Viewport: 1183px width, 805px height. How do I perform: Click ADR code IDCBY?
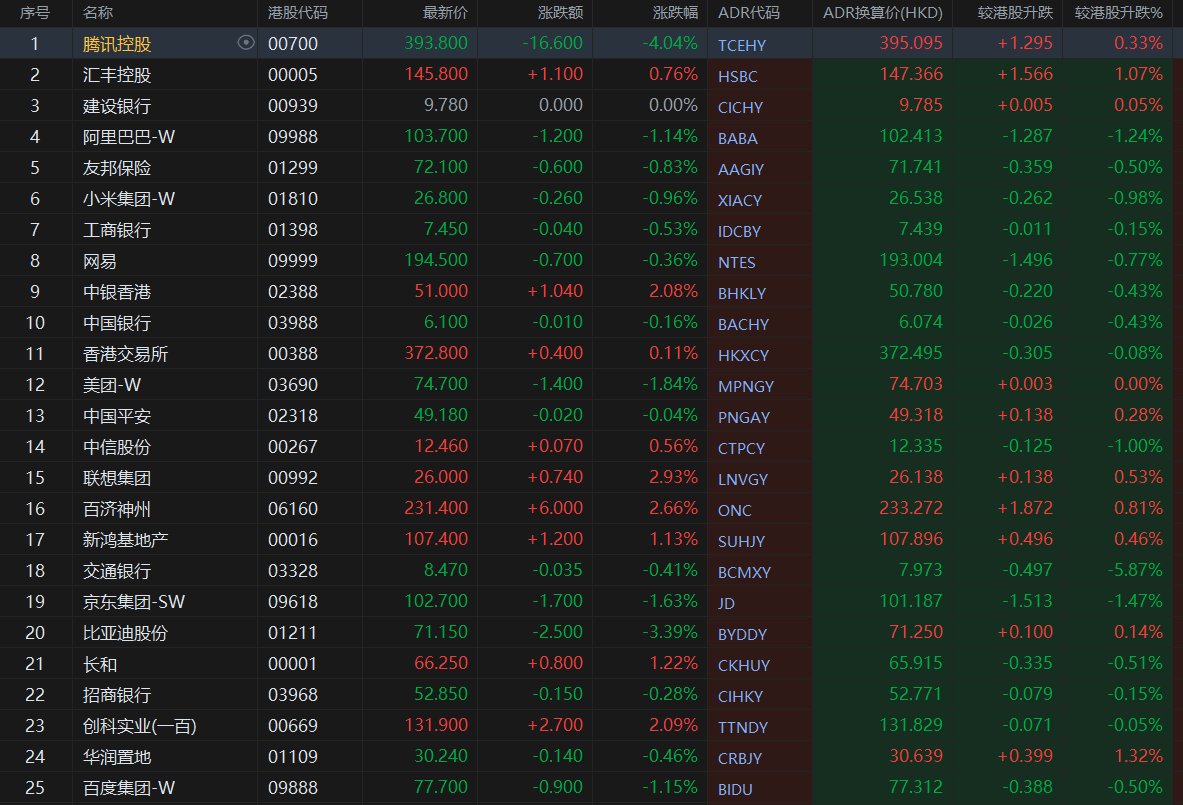(739, 231)
